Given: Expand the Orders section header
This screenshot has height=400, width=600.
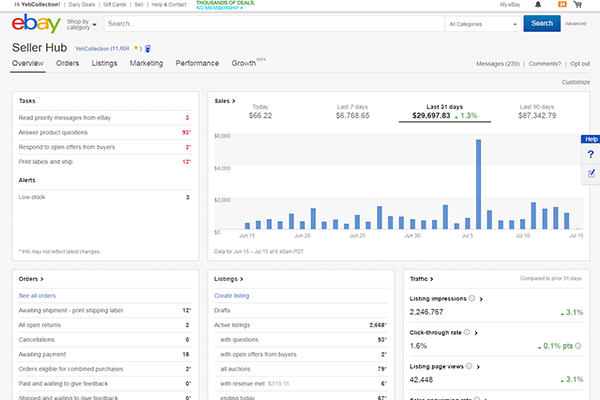Looking at the screenshot, I should (x=31, y=279).
